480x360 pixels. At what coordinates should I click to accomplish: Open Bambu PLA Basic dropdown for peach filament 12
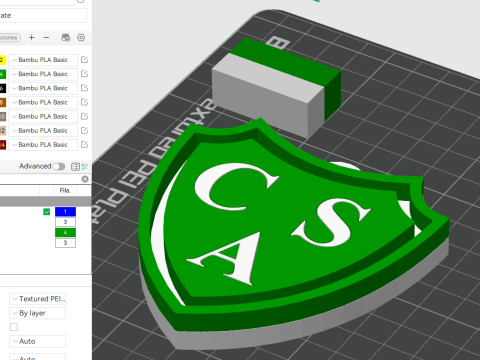tap(43, 130)
